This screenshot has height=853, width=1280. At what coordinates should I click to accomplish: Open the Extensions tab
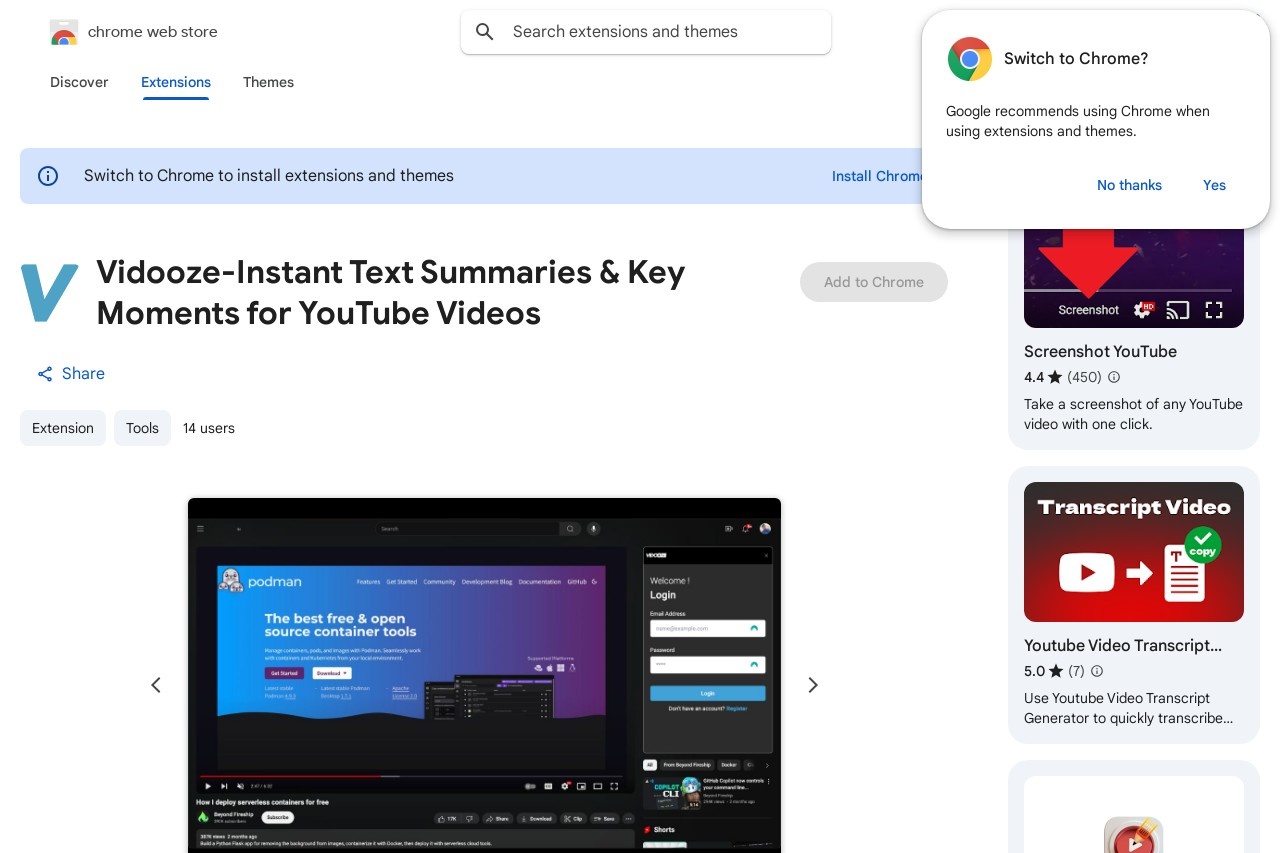click(176, 82)
